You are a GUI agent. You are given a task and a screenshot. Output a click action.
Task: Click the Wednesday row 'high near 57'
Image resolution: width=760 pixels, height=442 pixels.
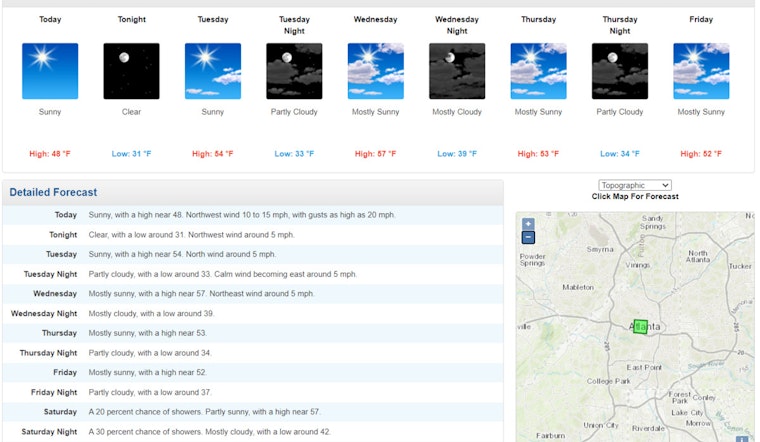click(253, 294)
